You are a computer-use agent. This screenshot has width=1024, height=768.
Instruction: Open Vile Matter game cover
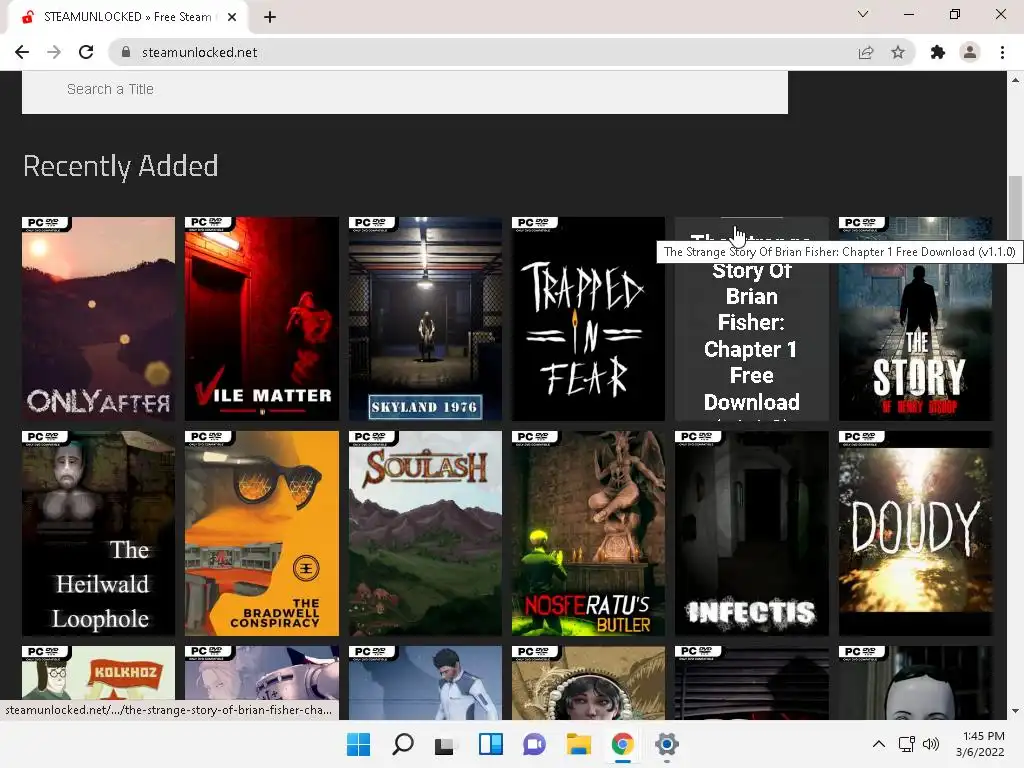[262, 319]
